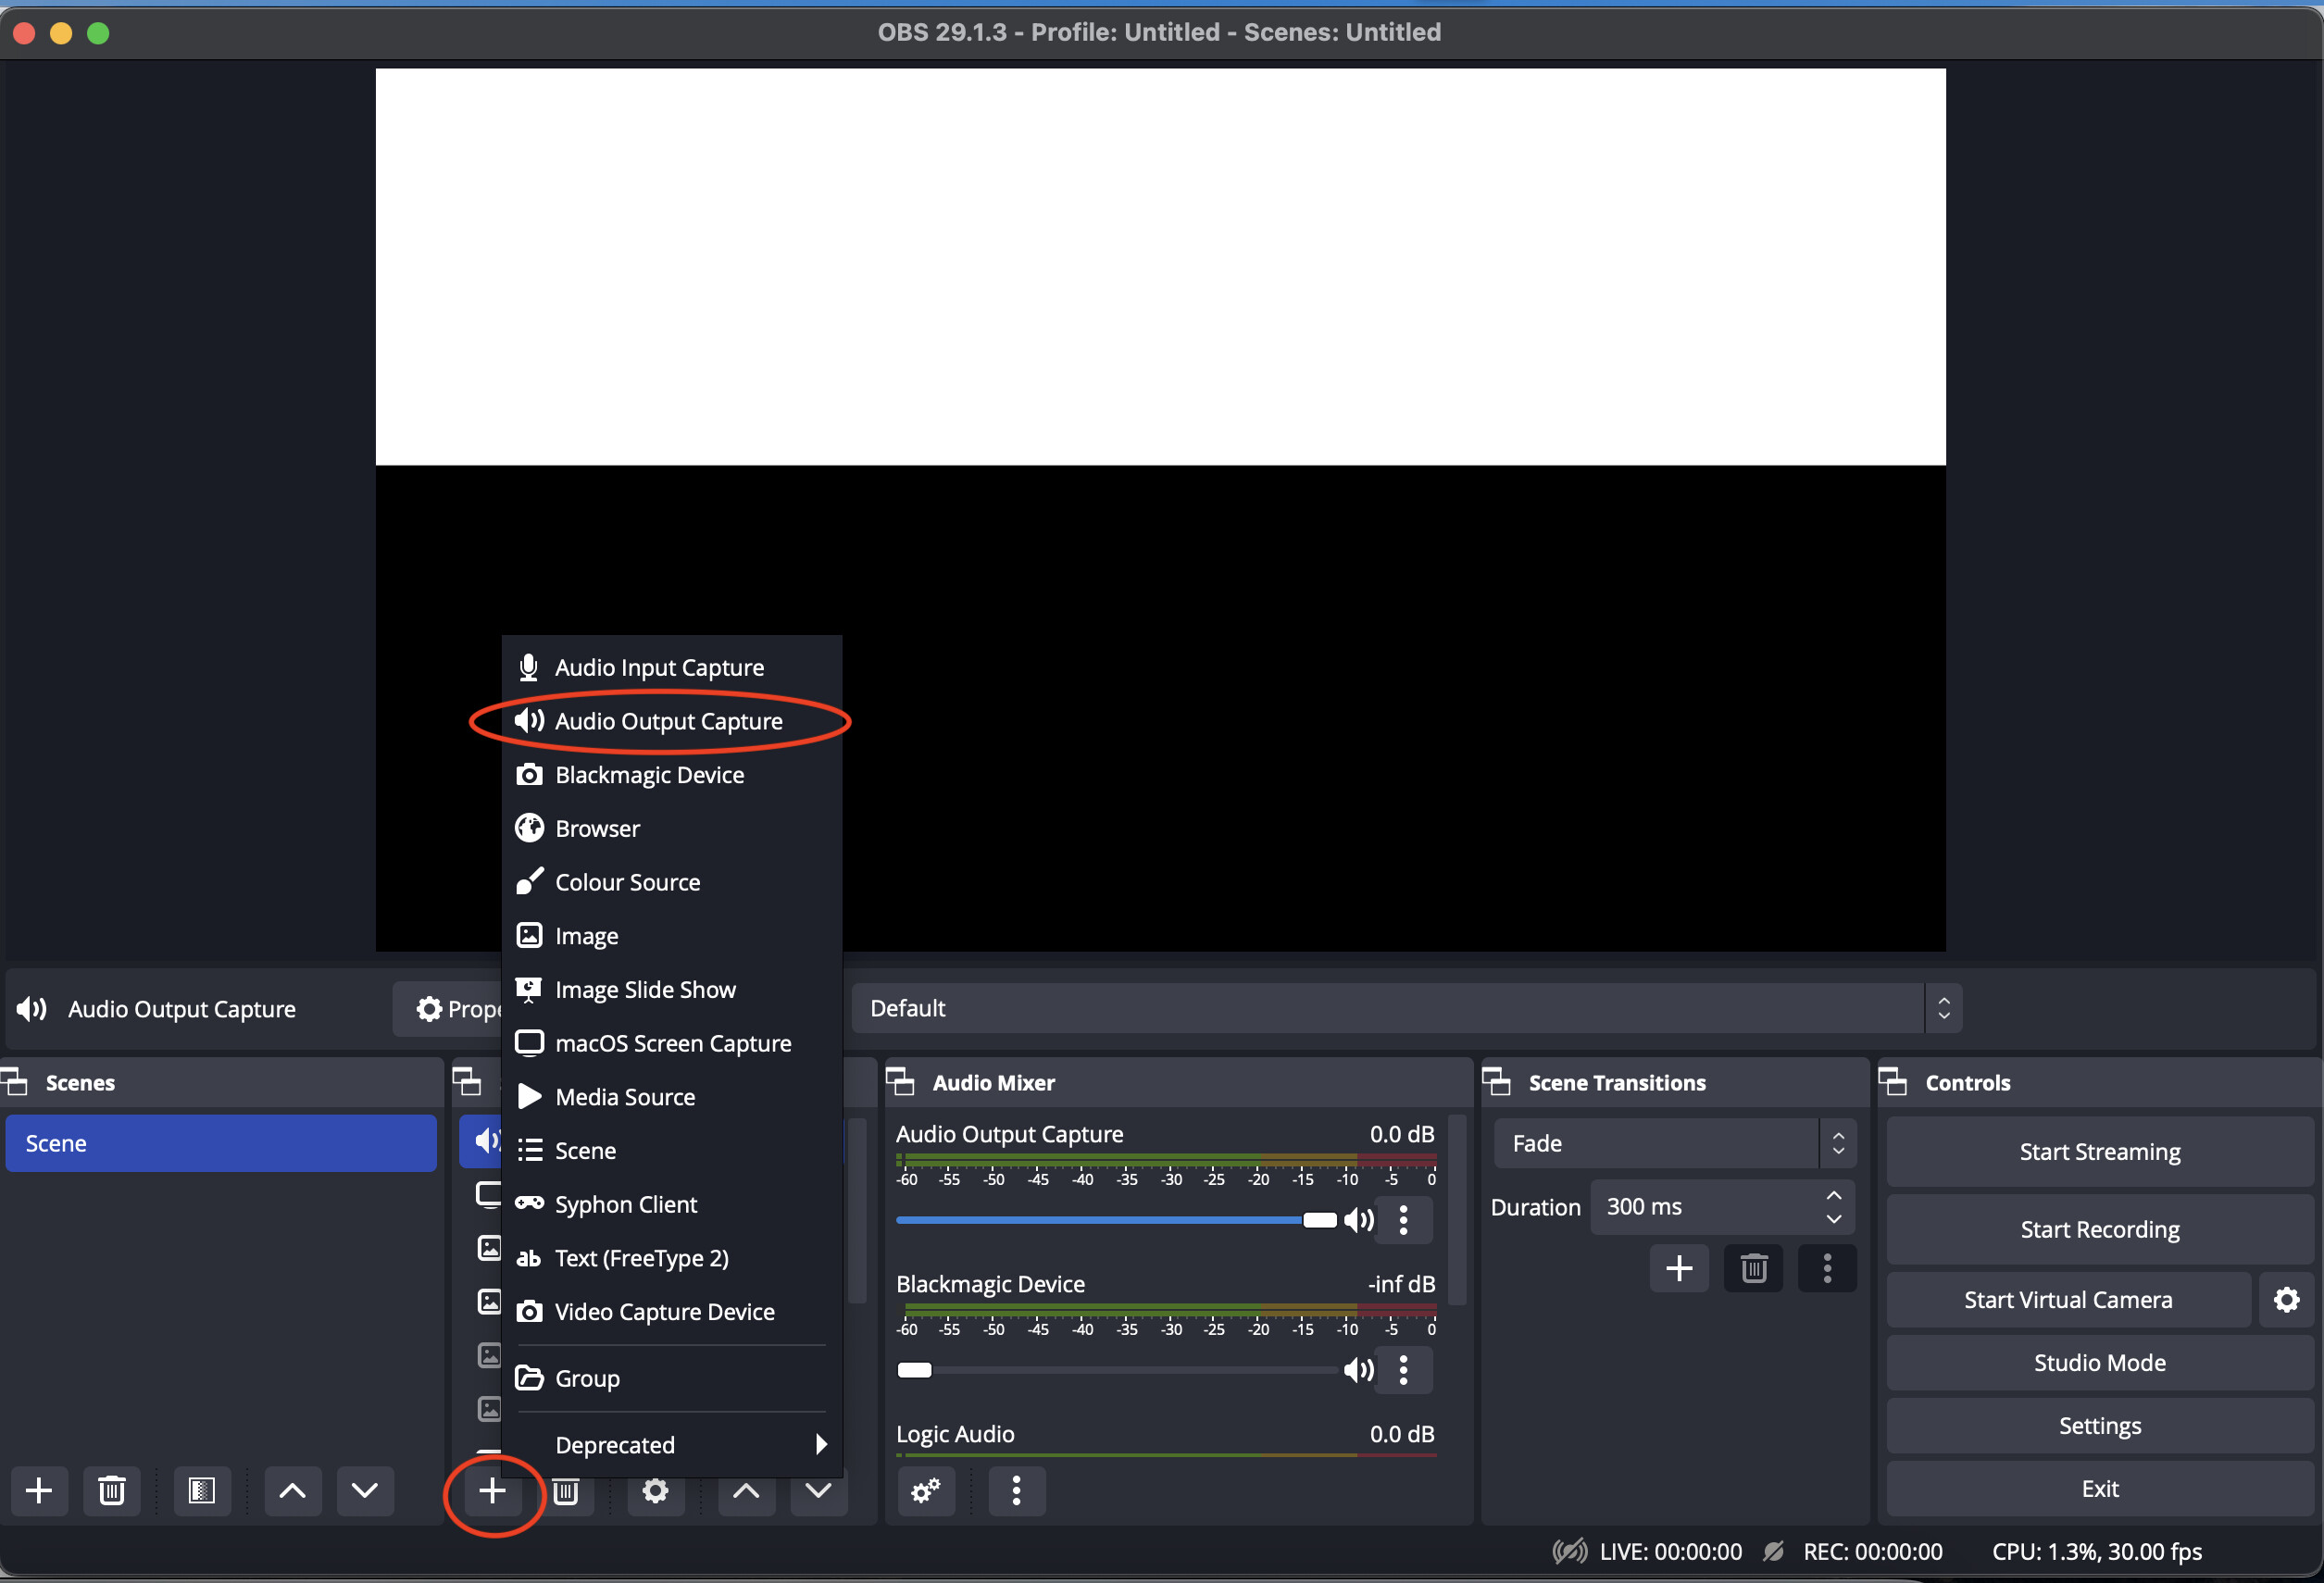Click Audio Output Capture volume slider
2324x1583 pixels.
[1100, 1220]
